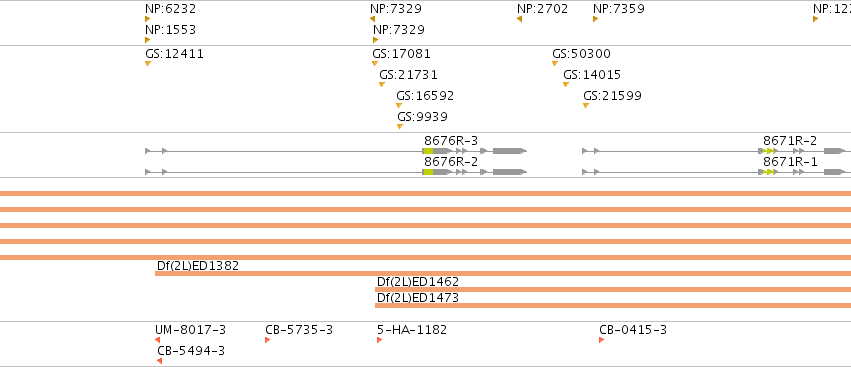Click the NP:2702 insertion arrow
Screen dimensions: 851x367
(x=519, y=20)
